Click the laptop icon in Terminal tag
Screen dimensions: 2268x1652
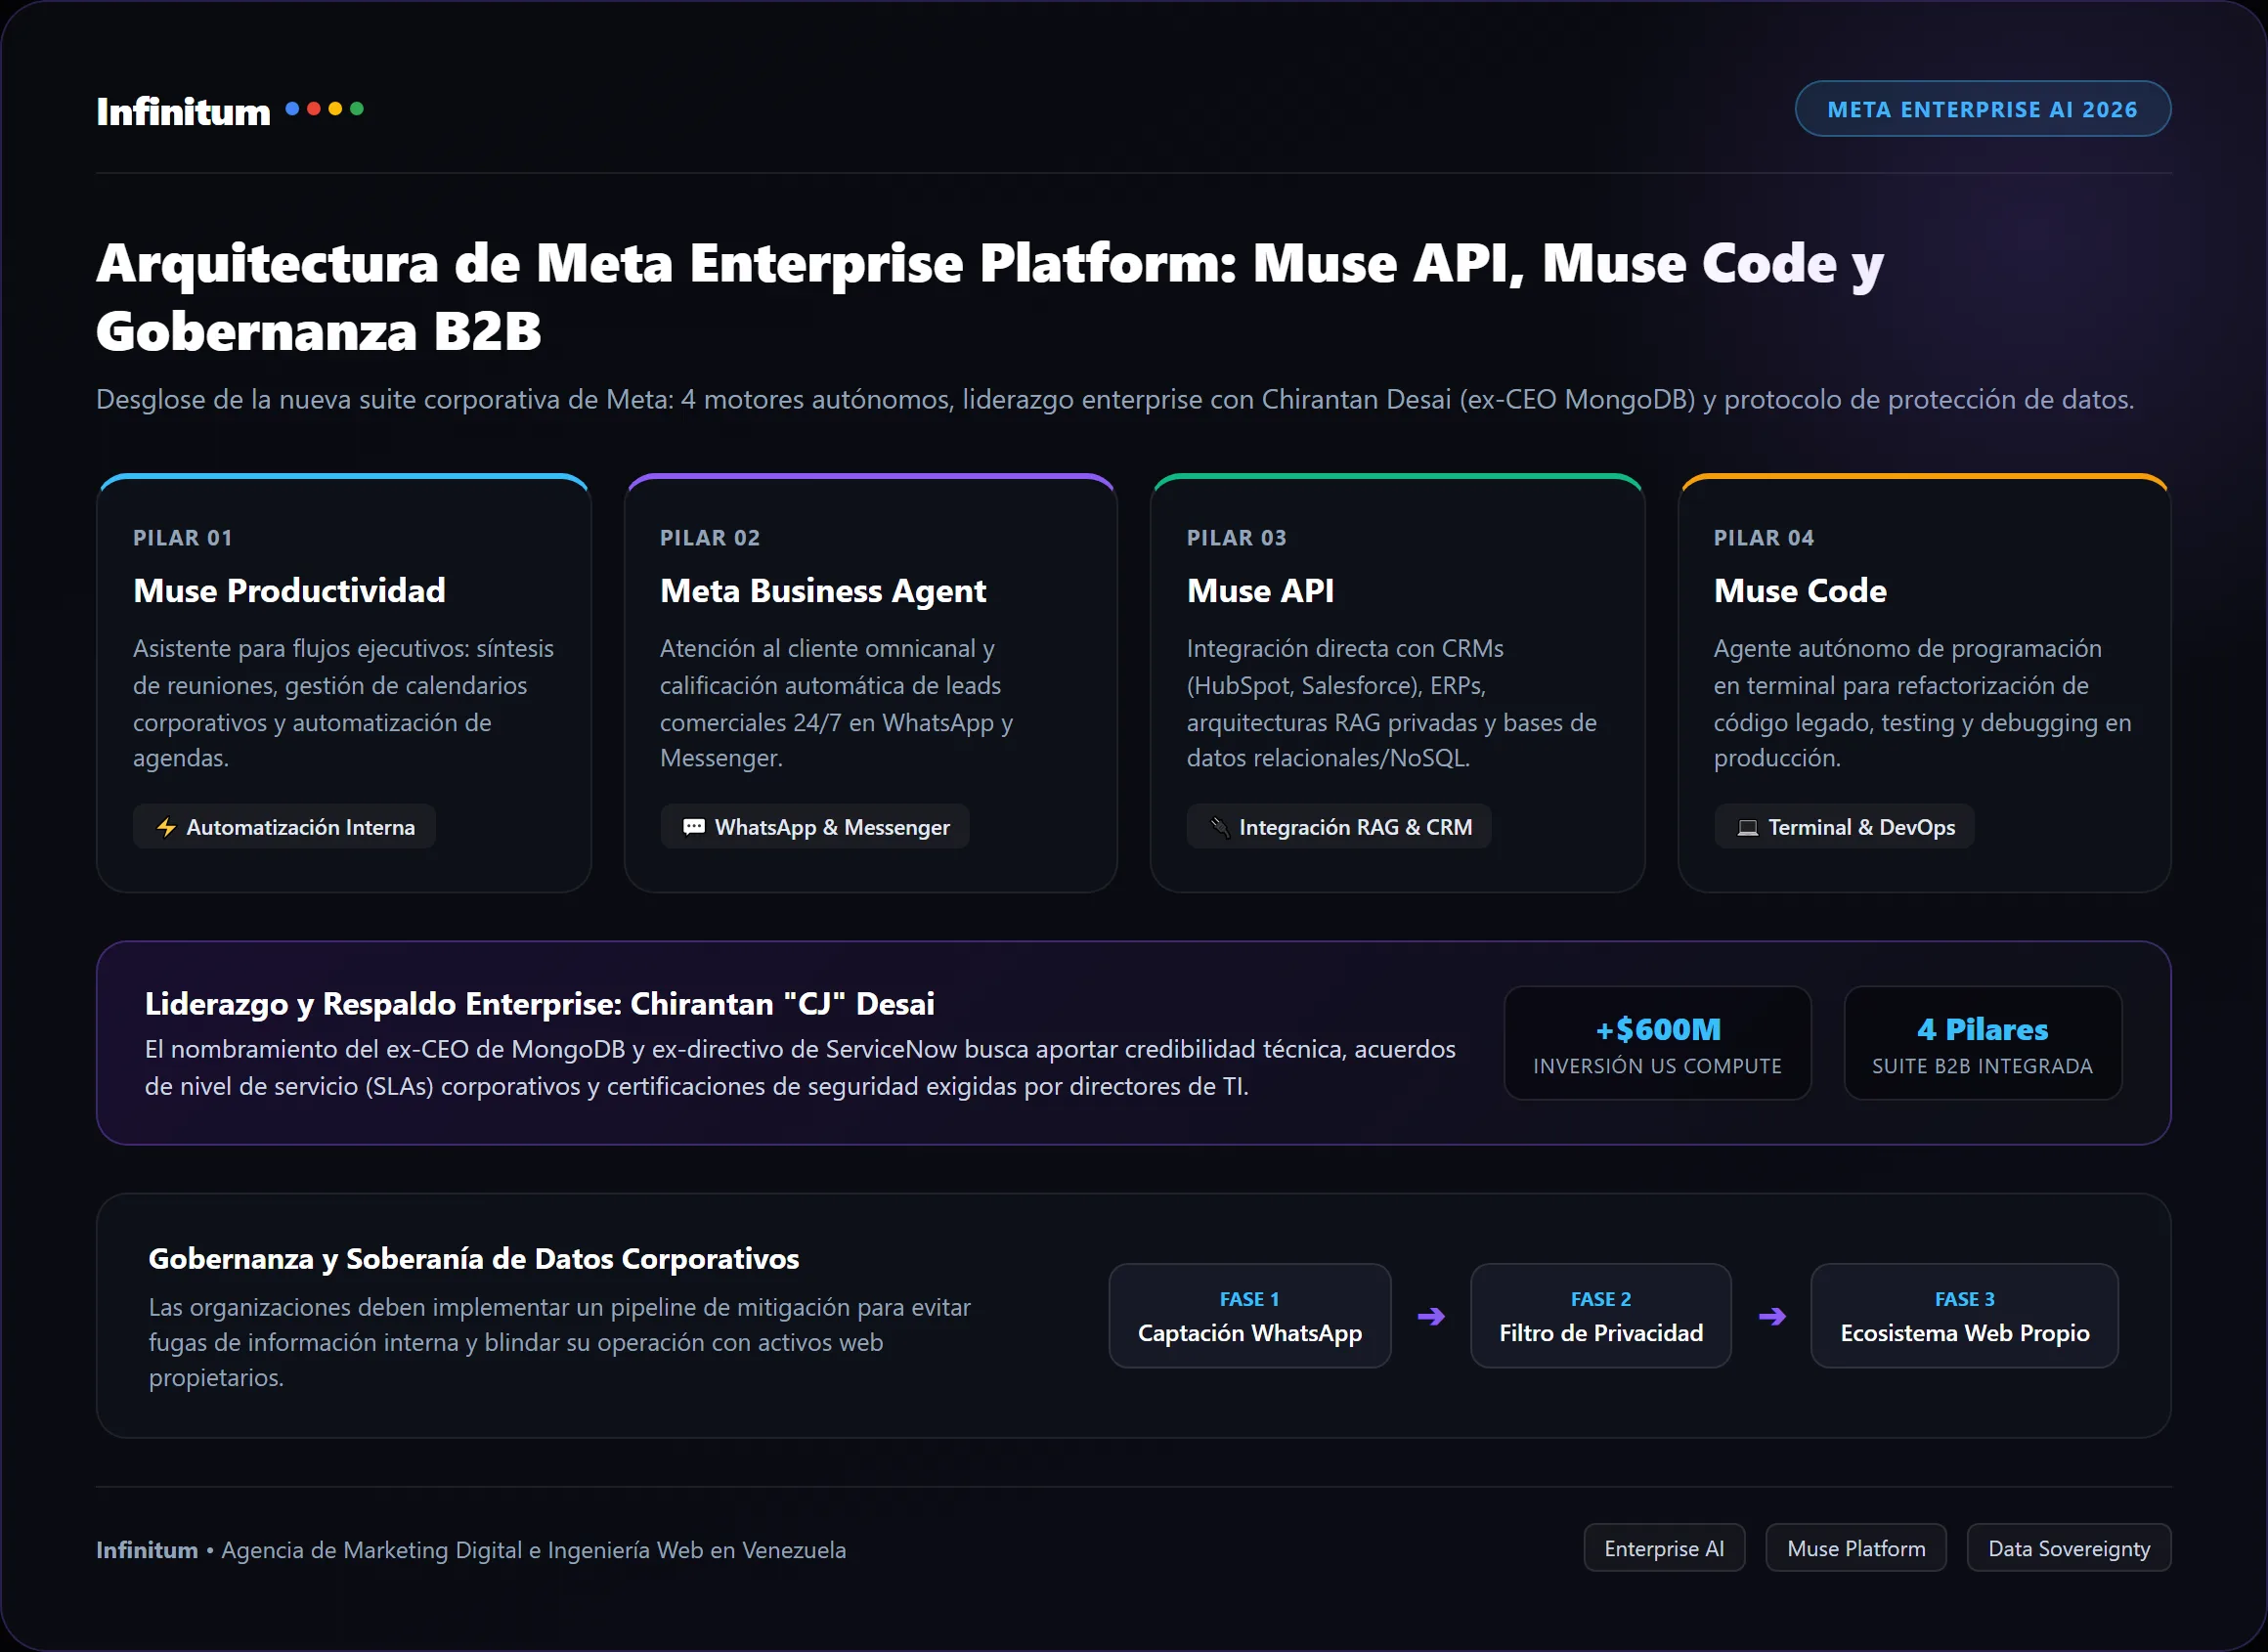point(1747,828)
